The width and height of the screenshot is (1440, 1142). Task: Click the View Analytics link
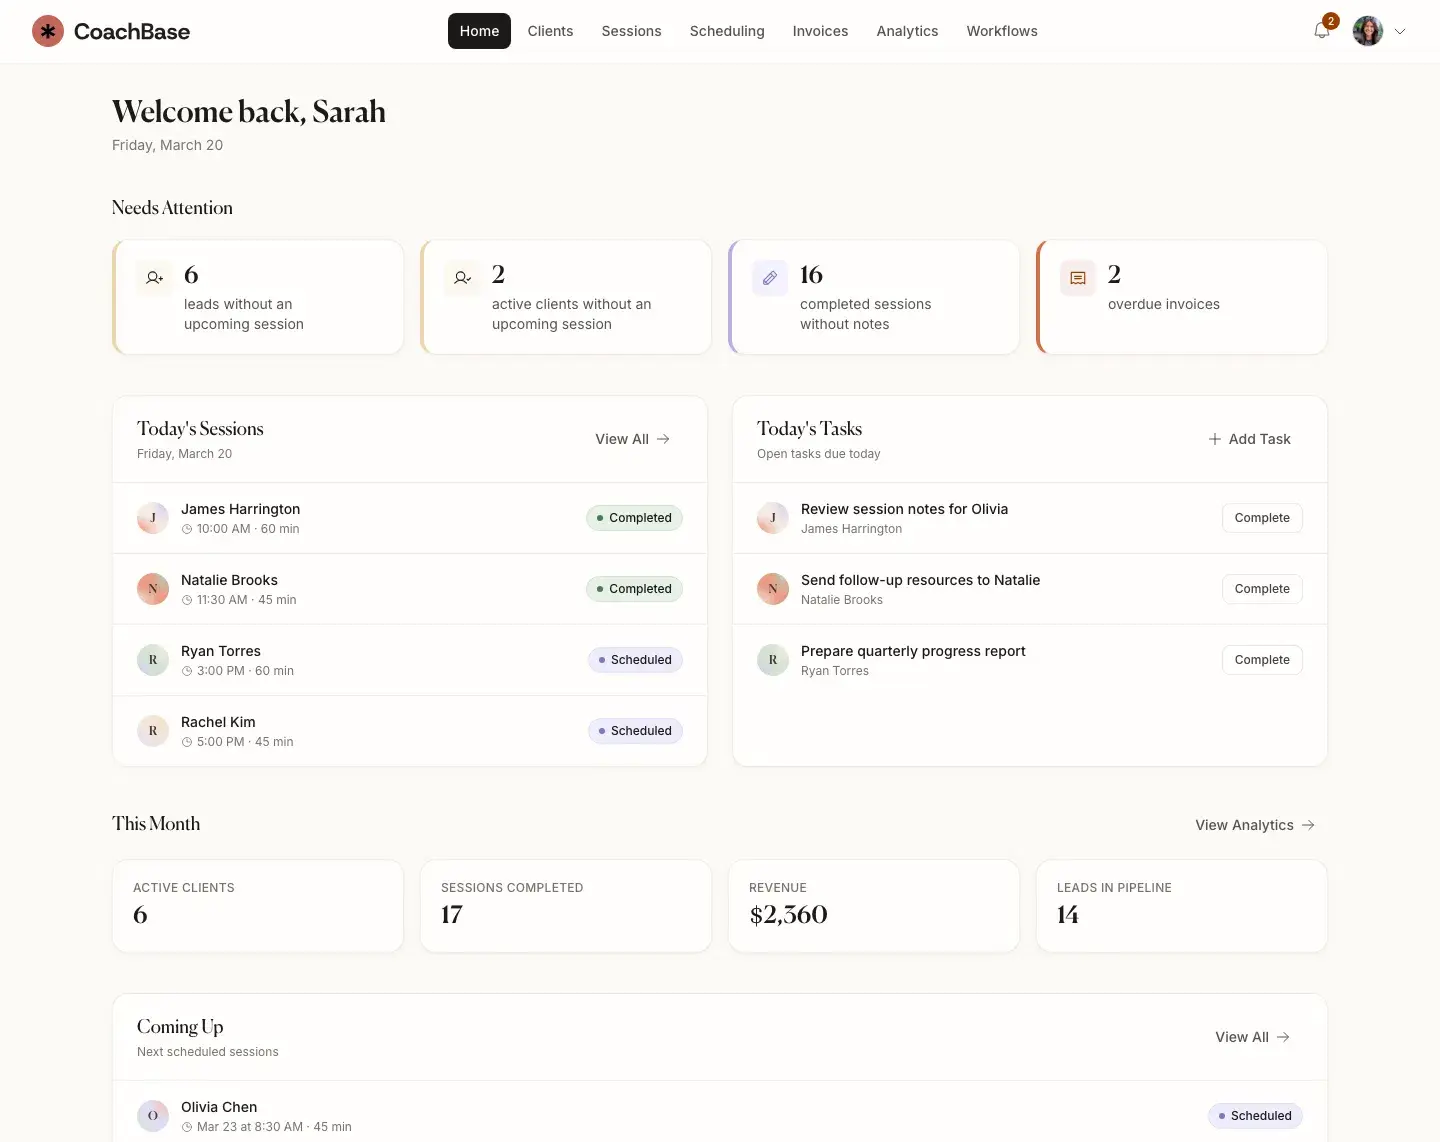tap(1255, 825)
